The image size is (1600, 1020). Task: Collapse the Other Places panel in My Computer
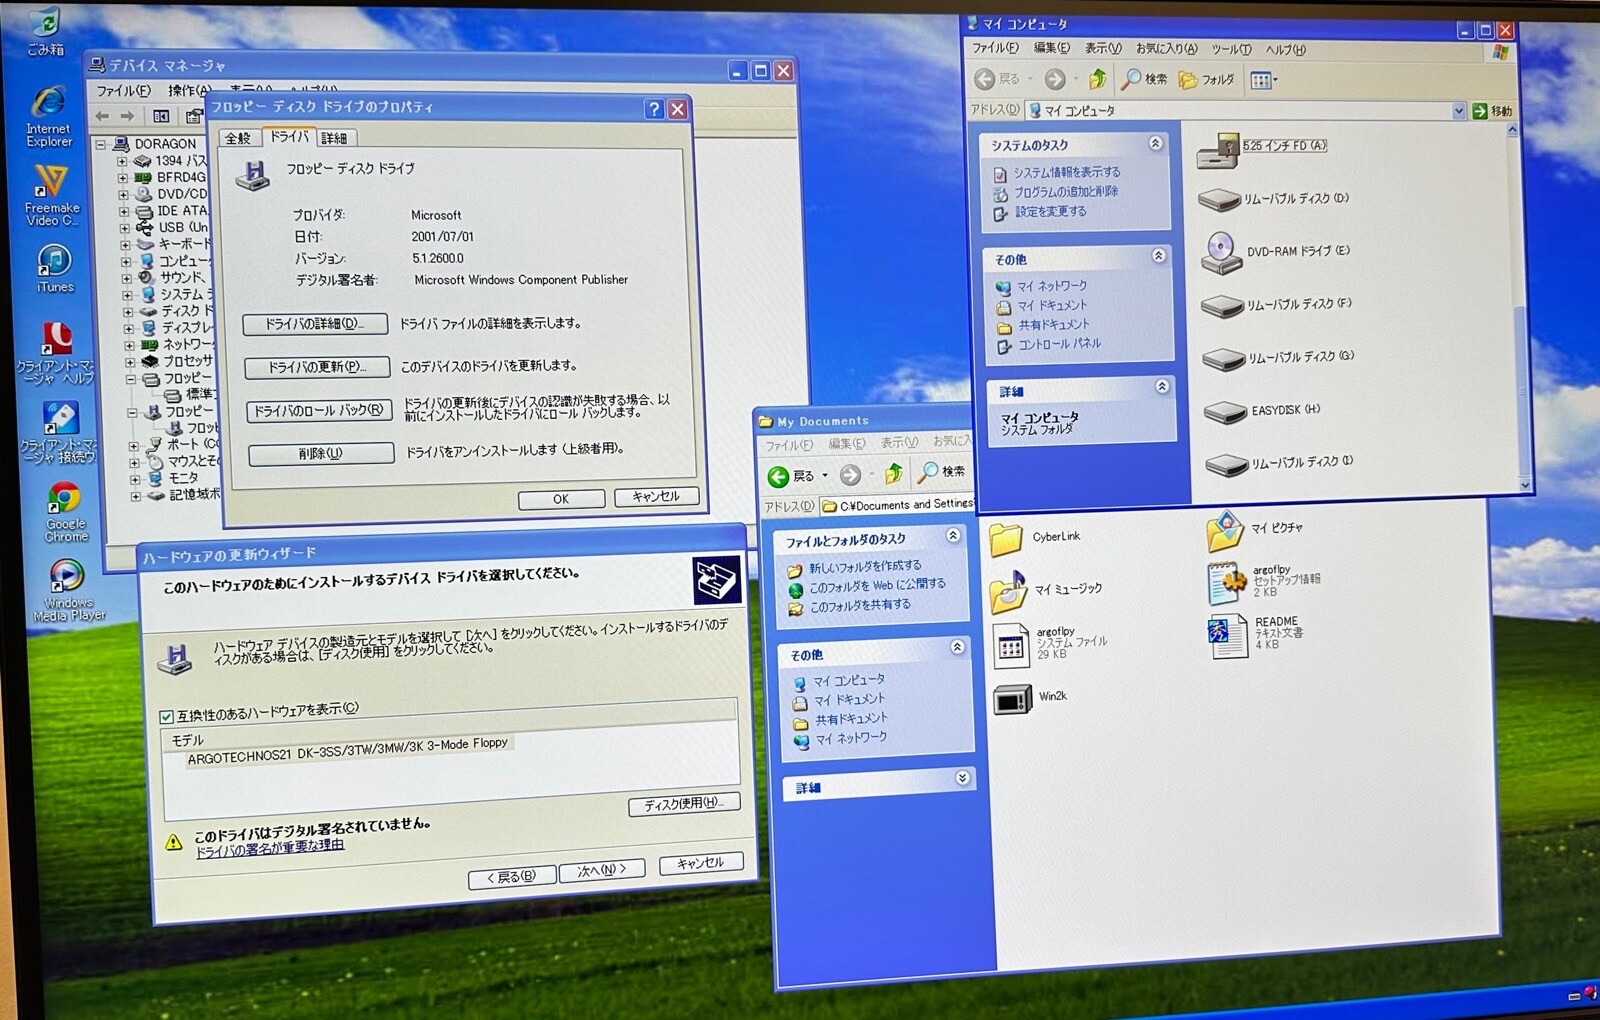[x=1158, y=256]
